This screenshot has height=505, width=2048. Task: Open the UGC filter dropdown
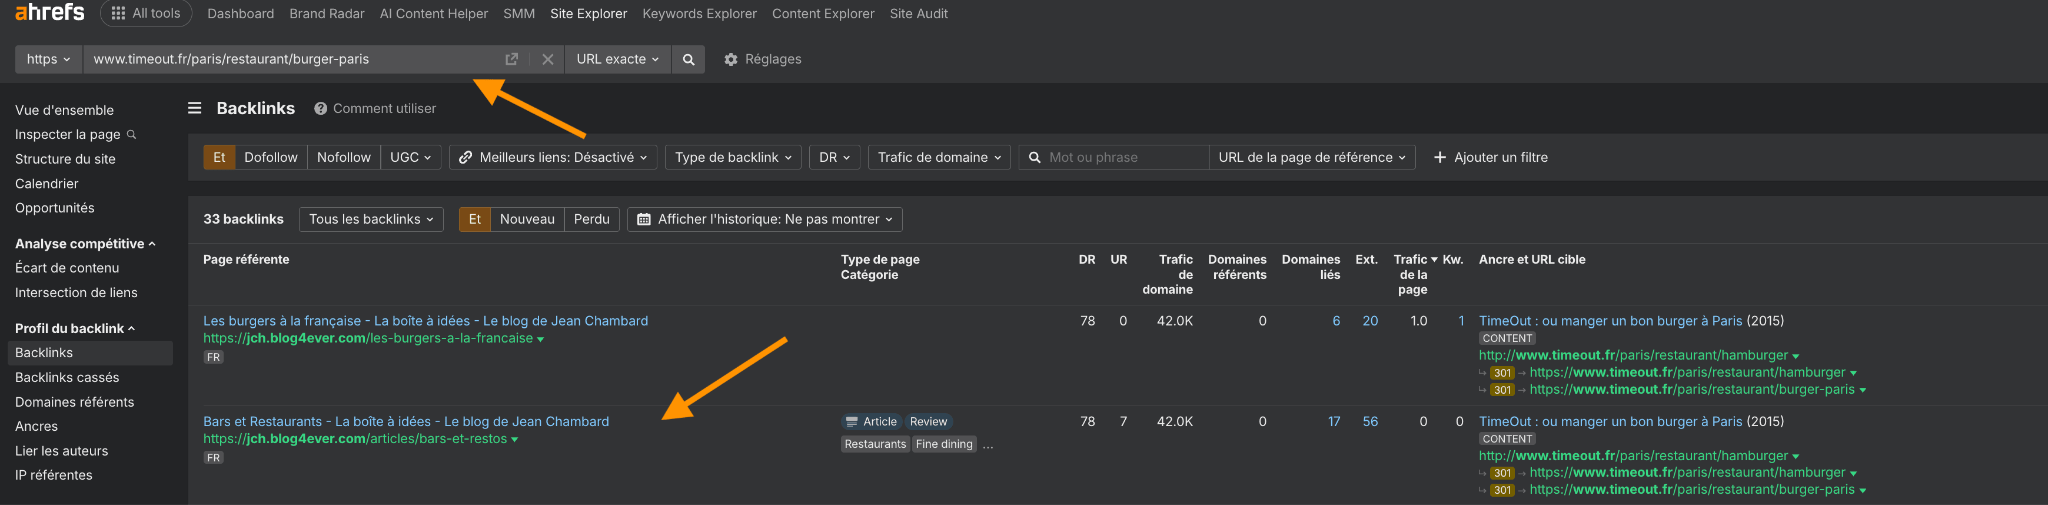click(x=411, y=157)
